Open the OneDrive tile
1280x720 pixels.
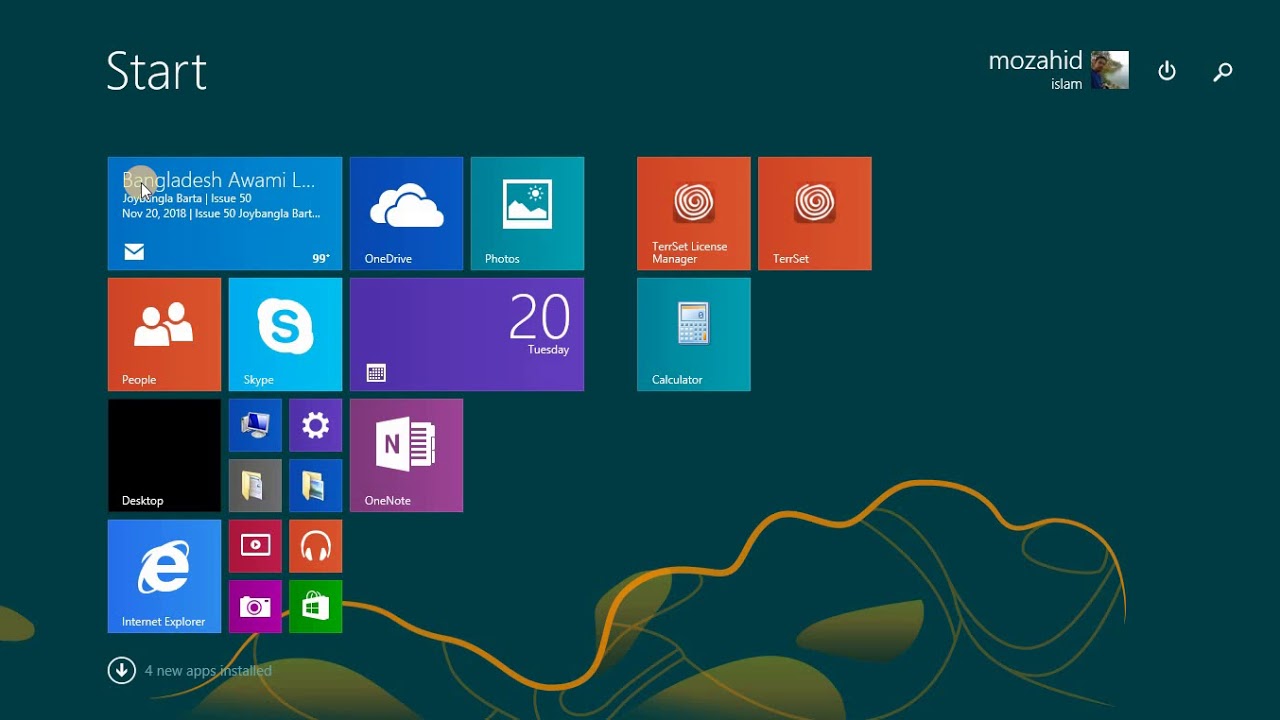406,213
